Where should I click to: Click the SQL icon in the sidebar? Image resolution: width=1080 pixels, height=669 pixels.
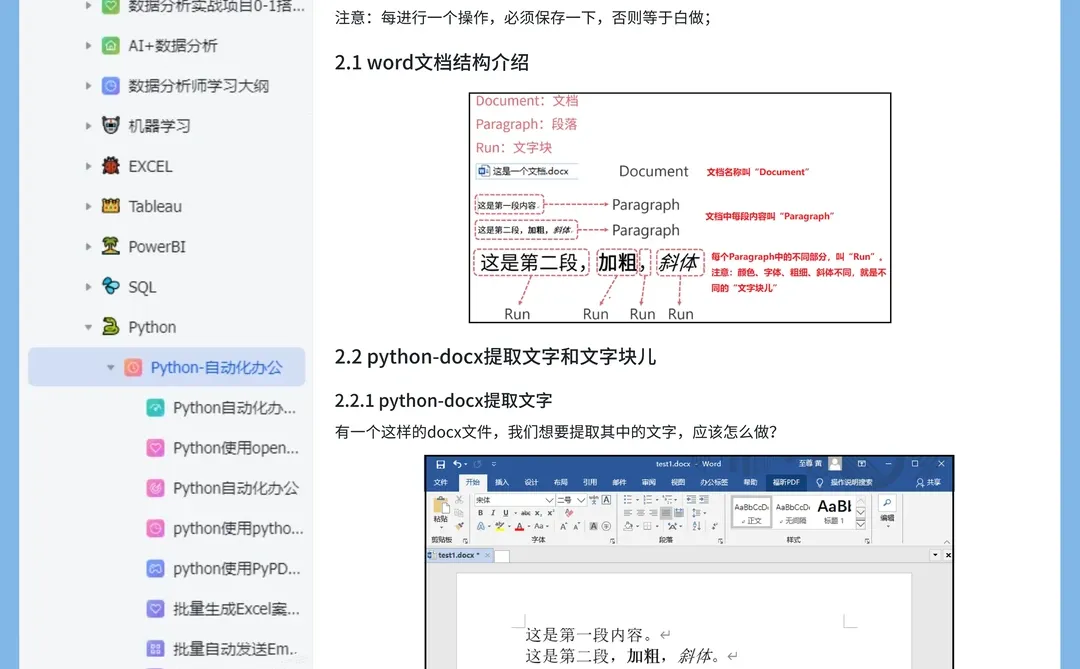point(110,287)
